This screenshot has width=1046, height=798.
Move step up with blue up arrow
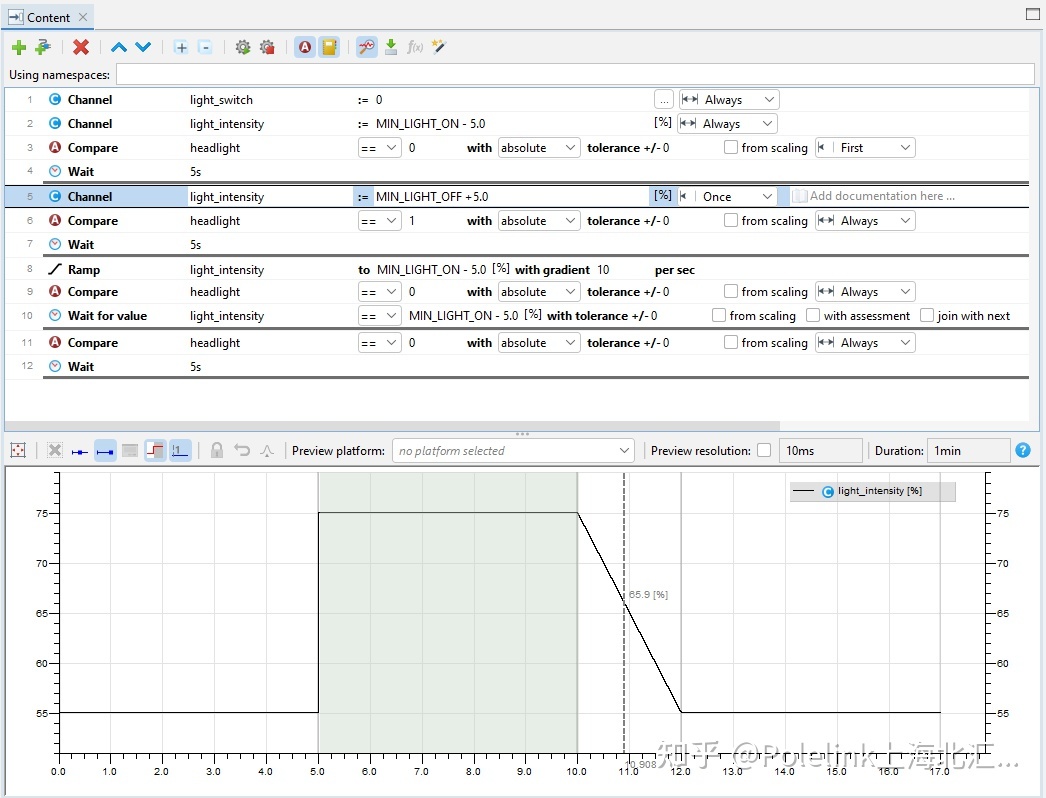[119, 47]
